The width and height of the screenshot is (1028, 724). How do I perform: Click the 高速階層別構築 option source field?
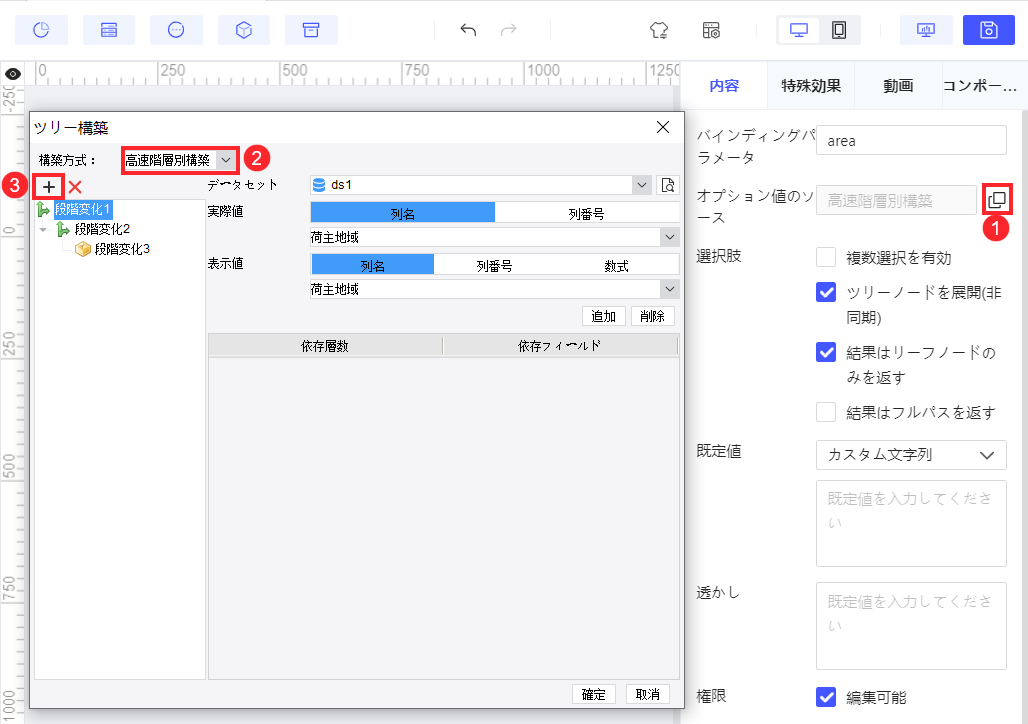coord(896,200)
